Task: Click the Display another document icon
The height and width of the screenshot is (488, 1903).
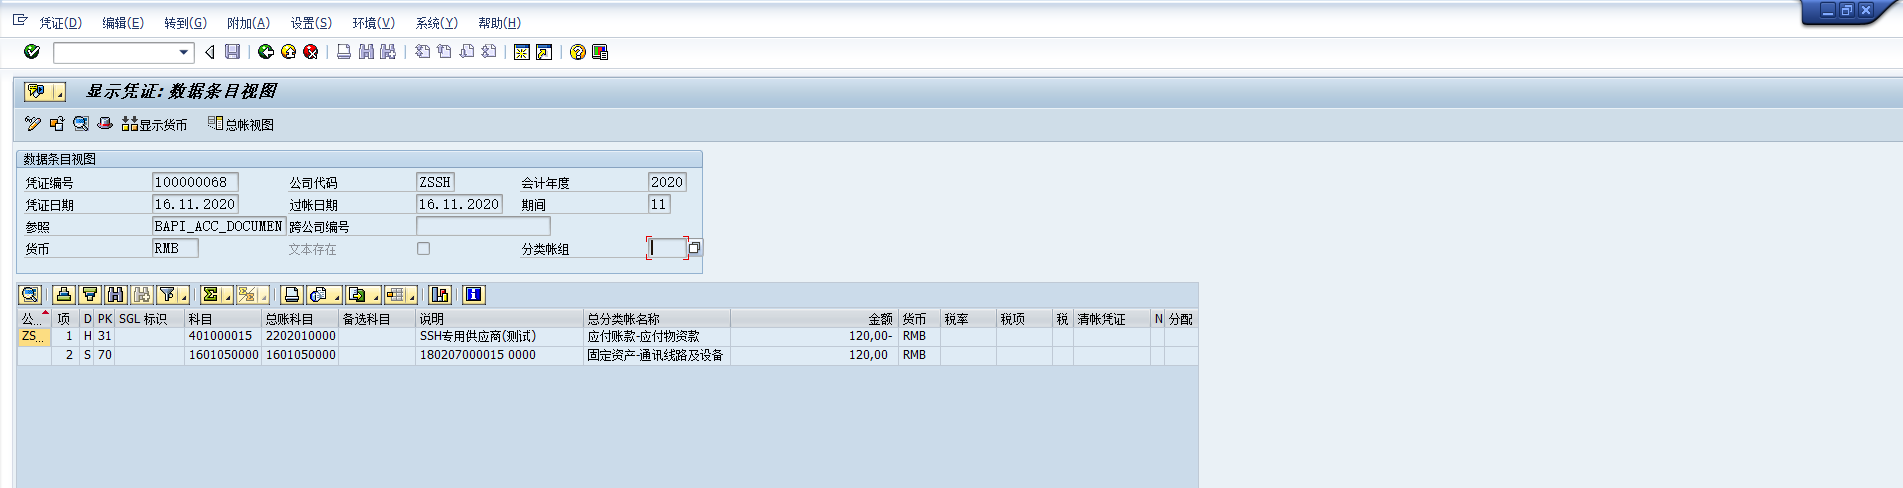Action: click(x=57, y=124)
